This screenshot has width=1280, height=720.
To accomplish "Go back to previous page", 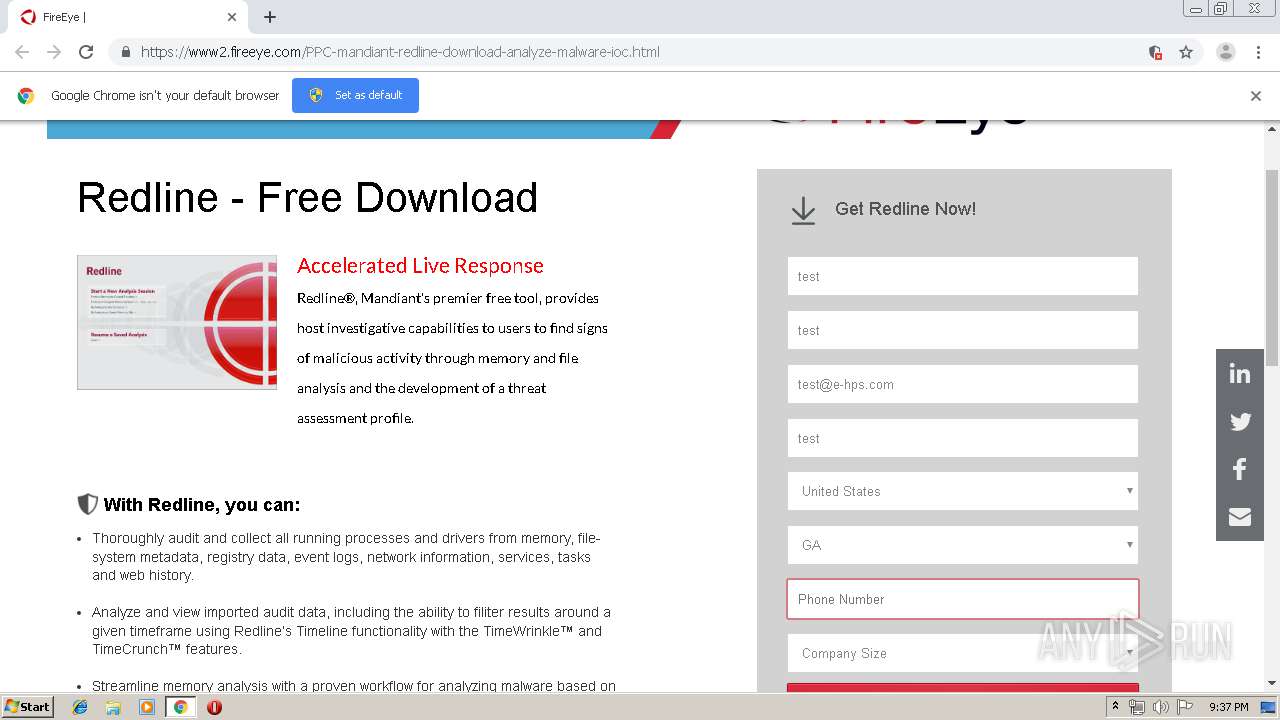I will (22, 52).
